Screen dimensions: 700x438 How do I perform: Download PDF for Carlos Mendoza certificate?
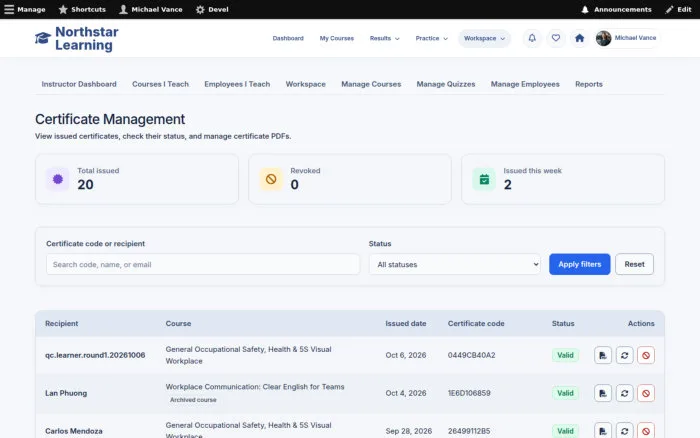coord(603,430)
